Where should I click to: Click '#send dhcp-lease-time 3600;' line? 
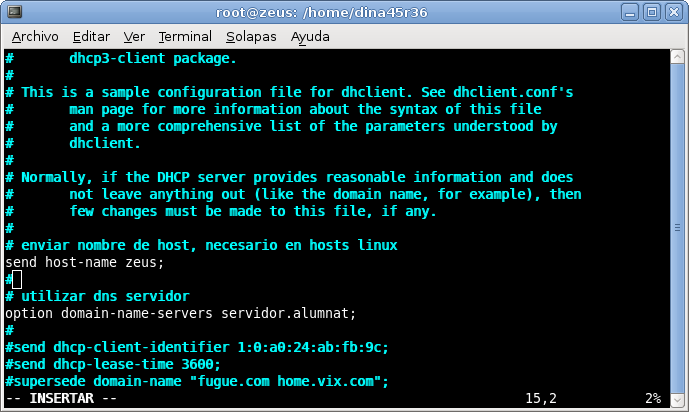pos(113,364)
